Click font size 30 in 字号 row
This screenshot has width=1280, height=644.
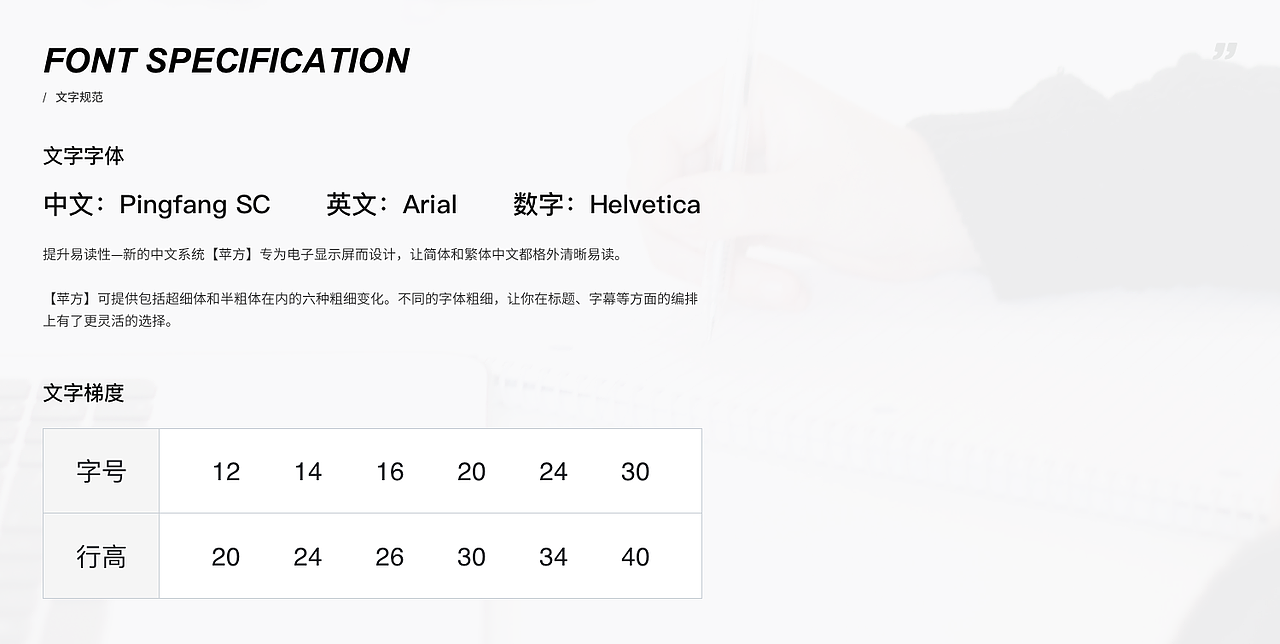tap(635, 472)
